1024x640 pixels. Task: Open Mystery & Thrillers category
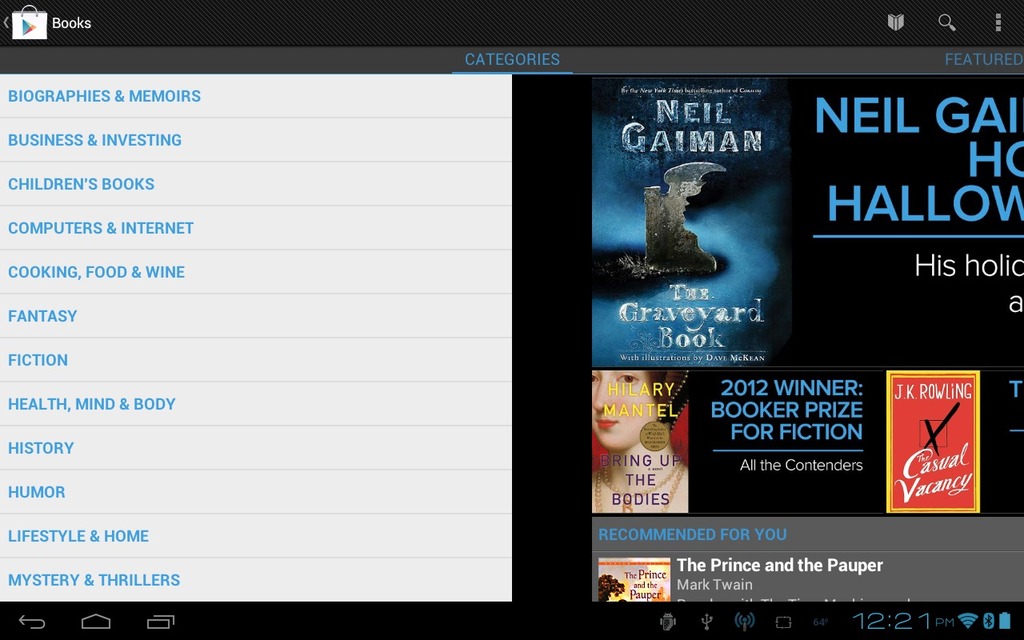click(x=256, y=580)
